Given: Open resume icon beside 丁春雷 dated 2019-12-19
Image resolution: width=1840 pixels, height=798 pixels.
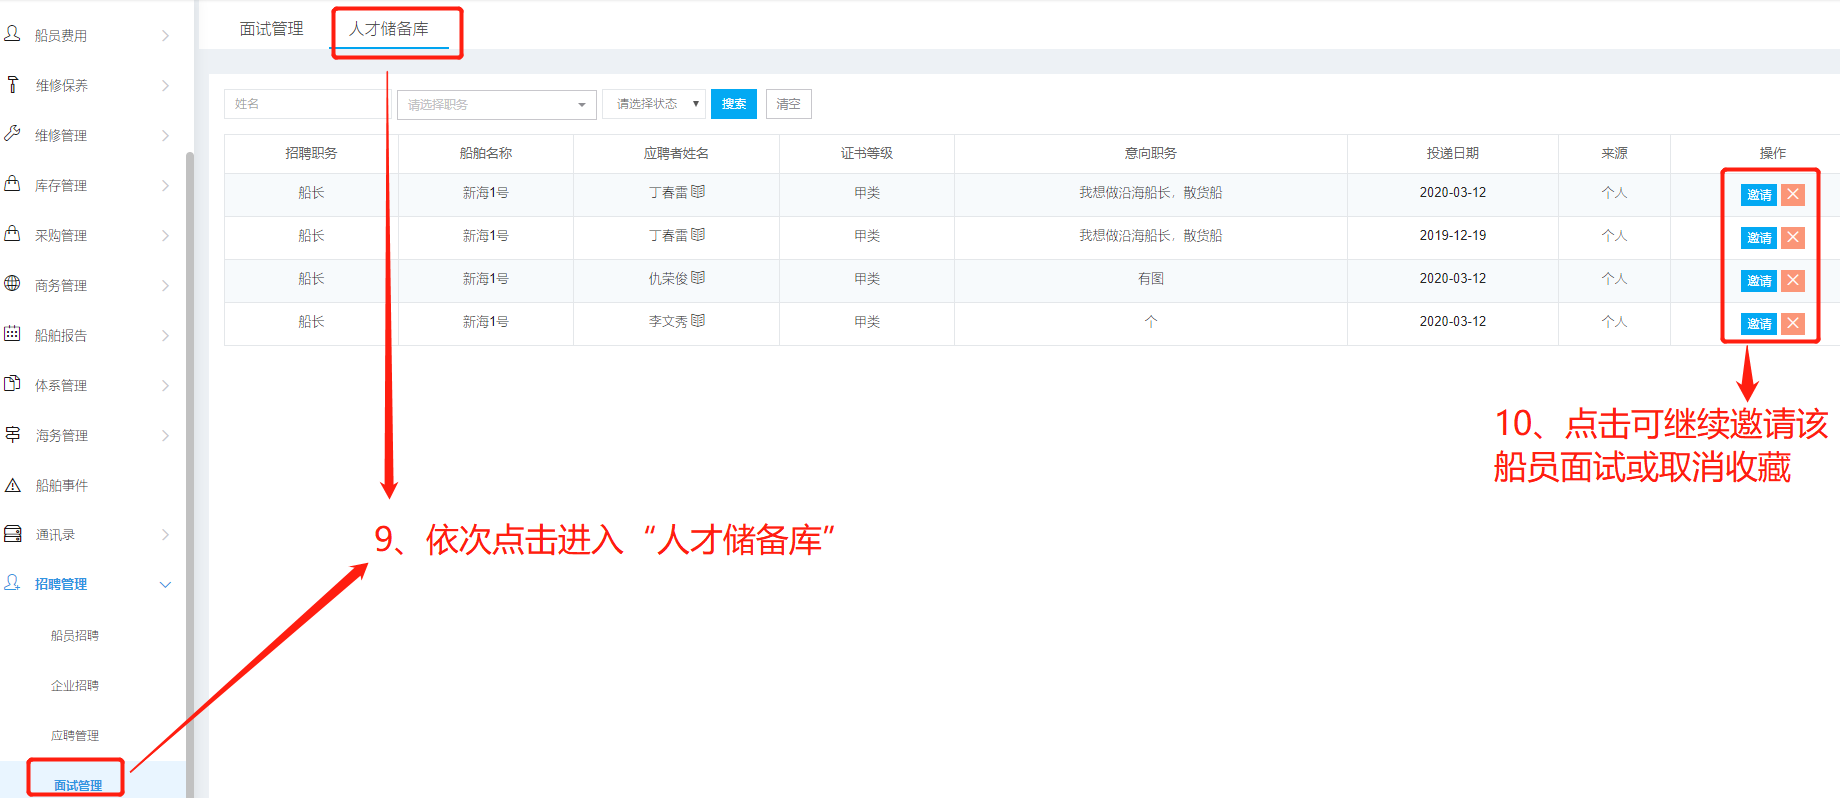Looking at the screenshot, I should 698,234.
